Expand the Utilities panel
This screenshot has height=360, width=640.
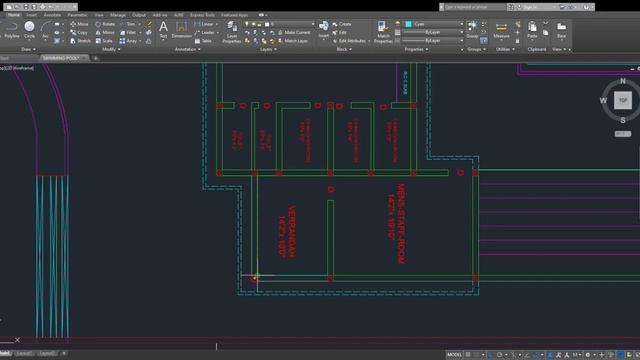pos(505,49)
